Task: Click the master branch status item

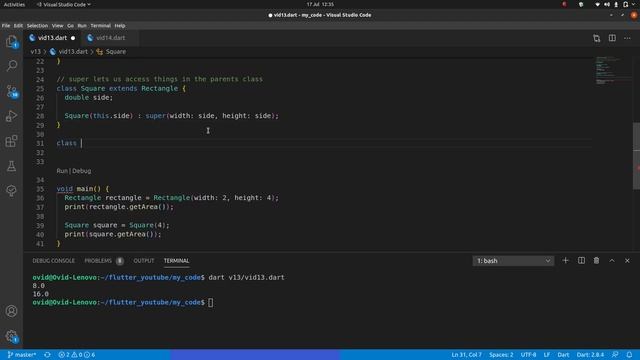Action: pyautogui.click(x=22, y=355)
